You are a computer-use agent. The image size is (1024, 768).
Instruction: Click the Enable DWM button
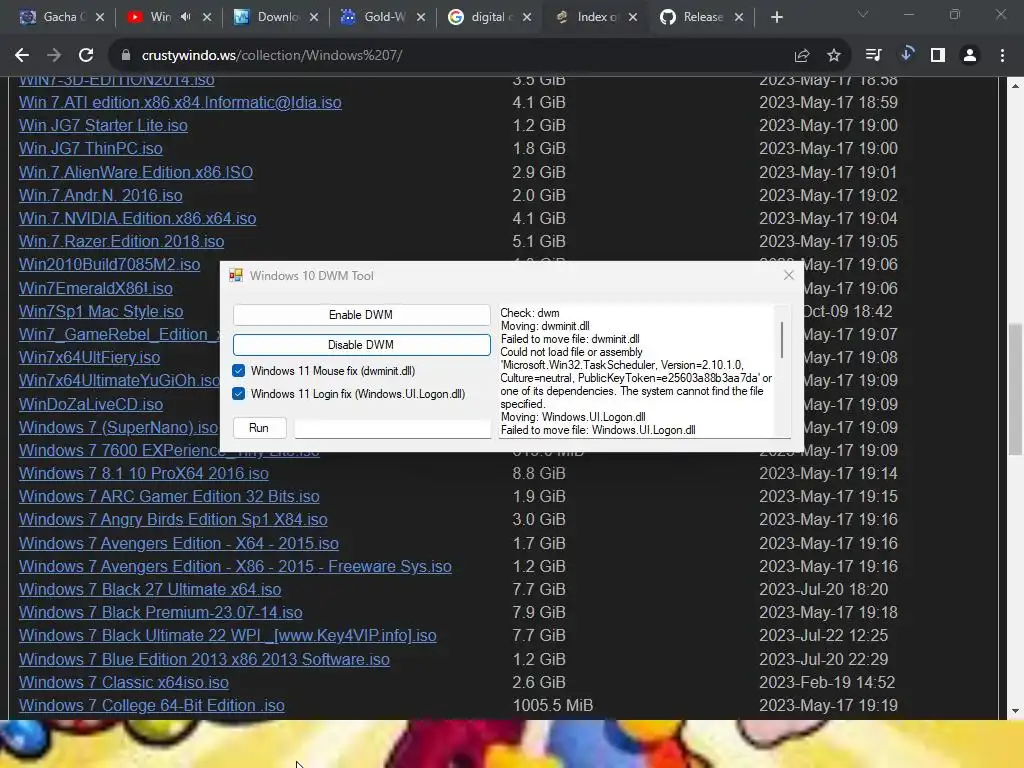pos(361,315)
